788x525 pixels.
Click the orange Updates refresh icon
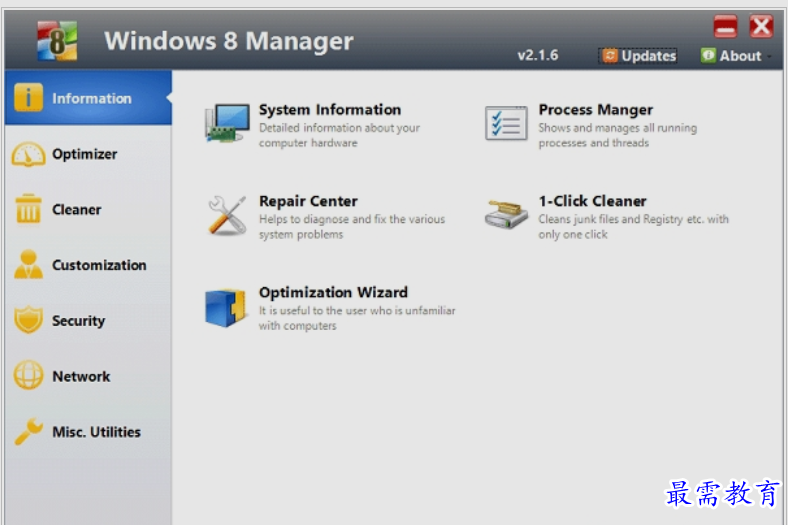point(610,56)
